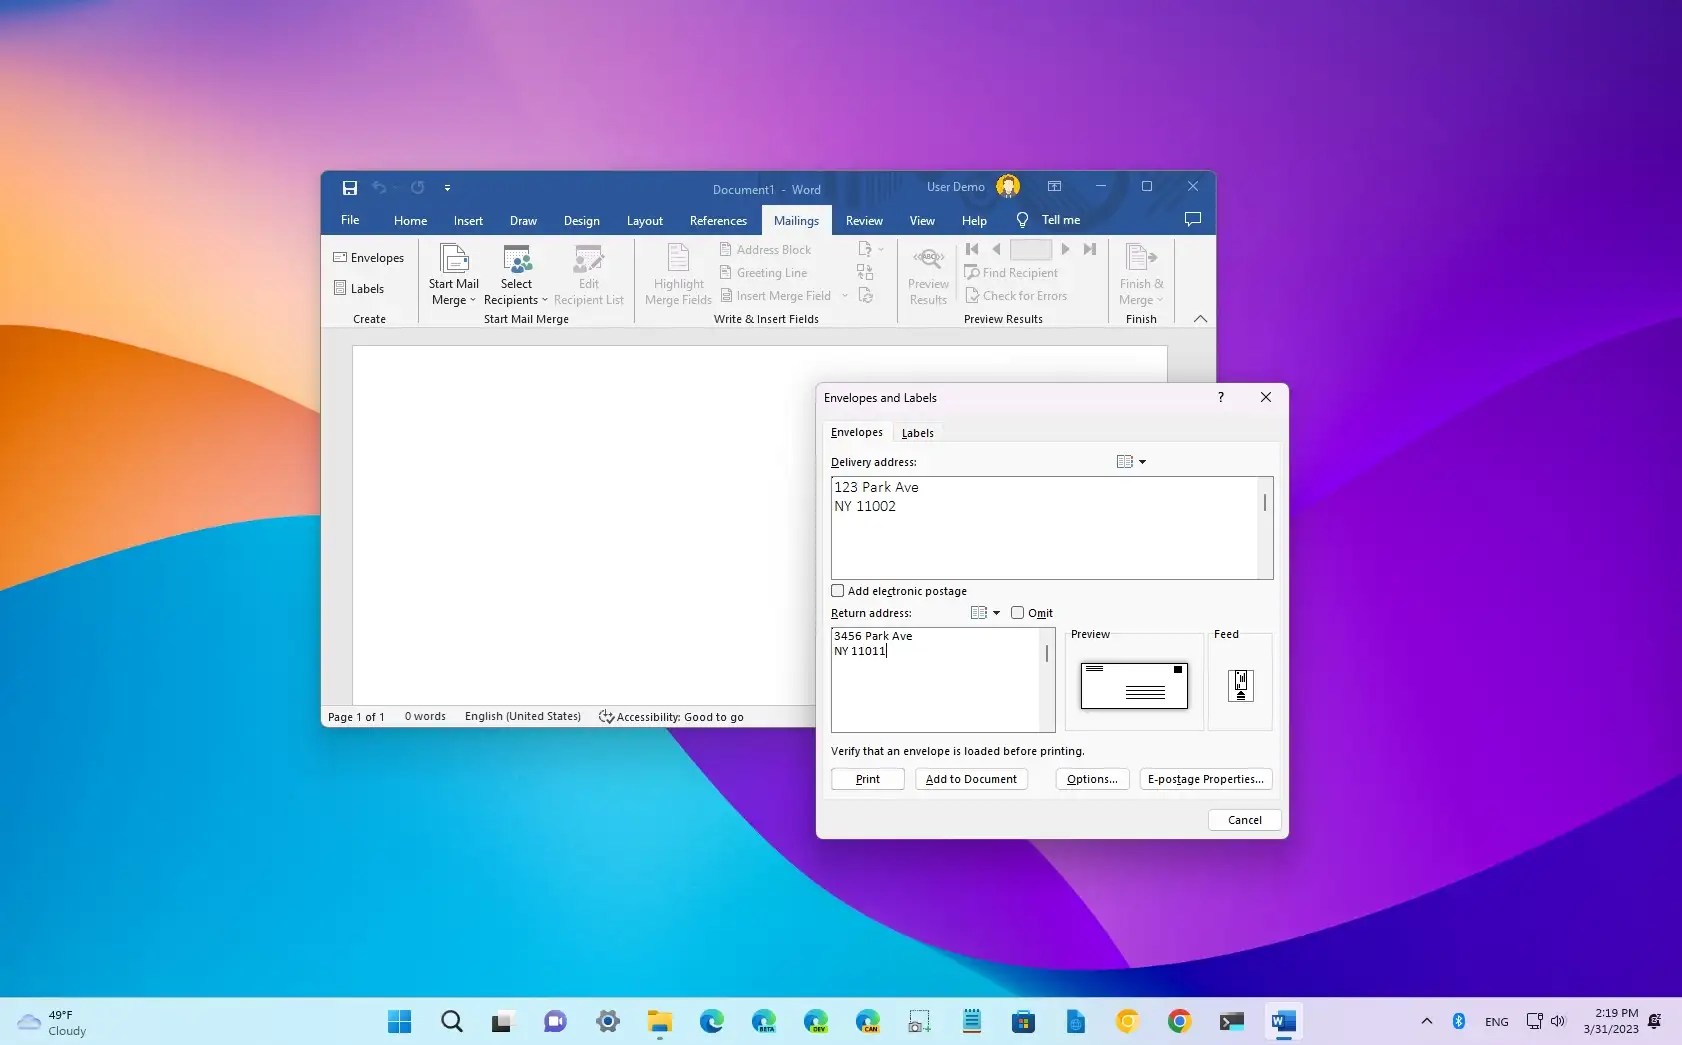This screenshot has height=1045, width=1682.
Task: Switch to the Labels tab in the dialog
Action: pyautogui.click(x=918, y=432)
